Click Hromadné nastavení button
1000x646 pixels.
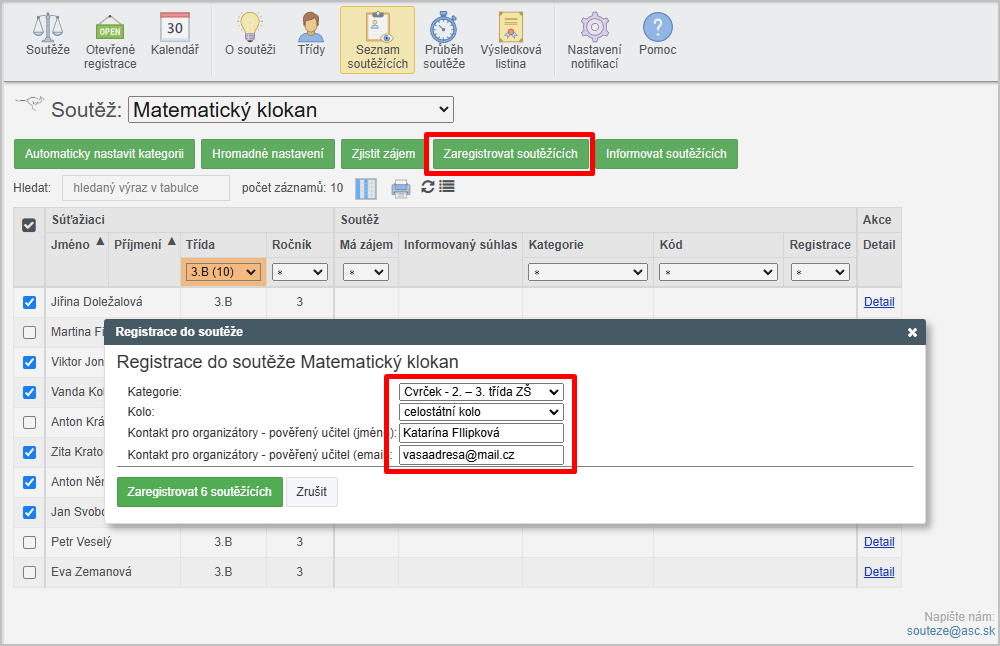pos(268,154)
